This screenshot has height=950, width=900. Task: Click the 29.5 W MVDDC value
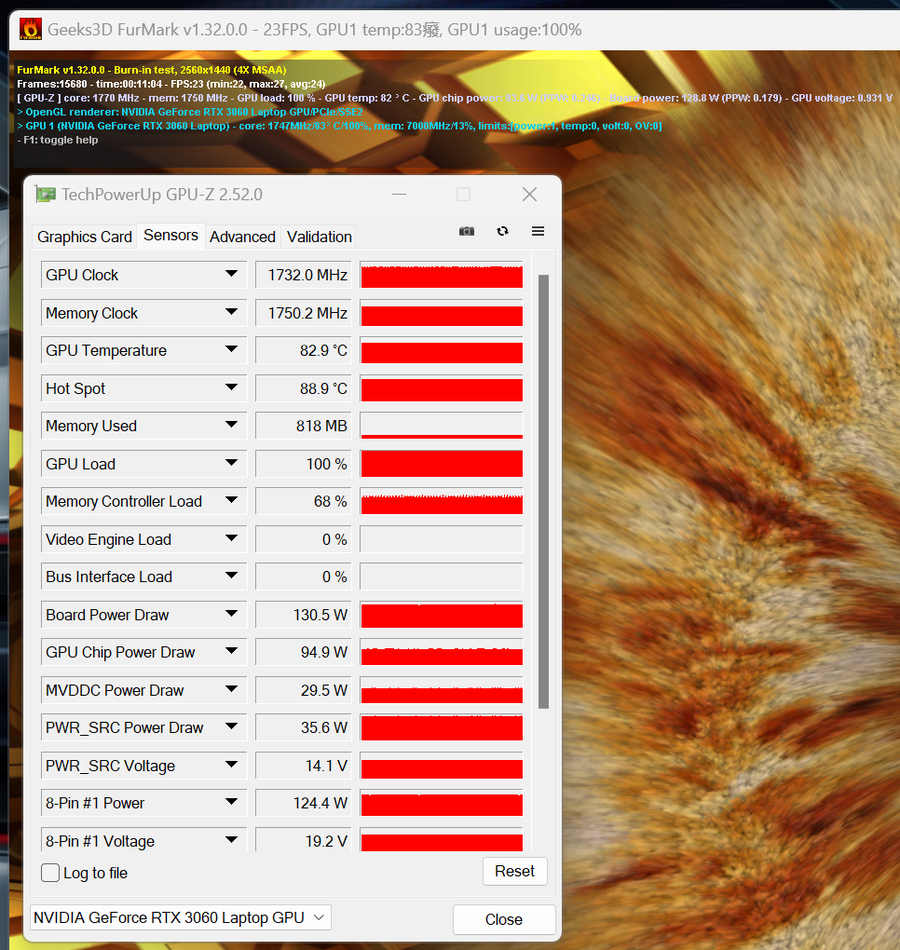(303, 690)
